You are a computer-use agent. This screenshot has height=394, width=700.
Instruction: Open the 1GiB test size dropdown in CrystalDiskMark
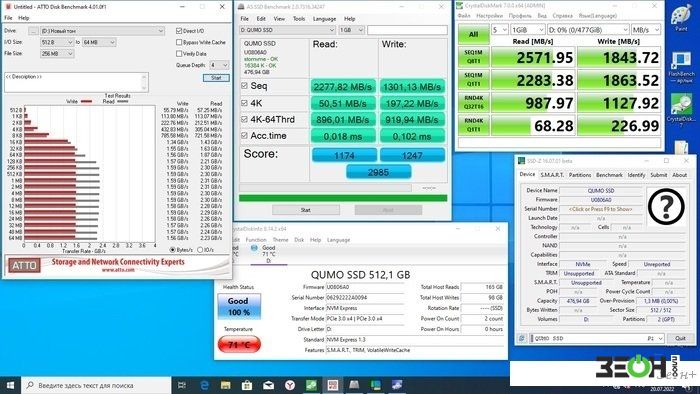[x=527, y=30]
